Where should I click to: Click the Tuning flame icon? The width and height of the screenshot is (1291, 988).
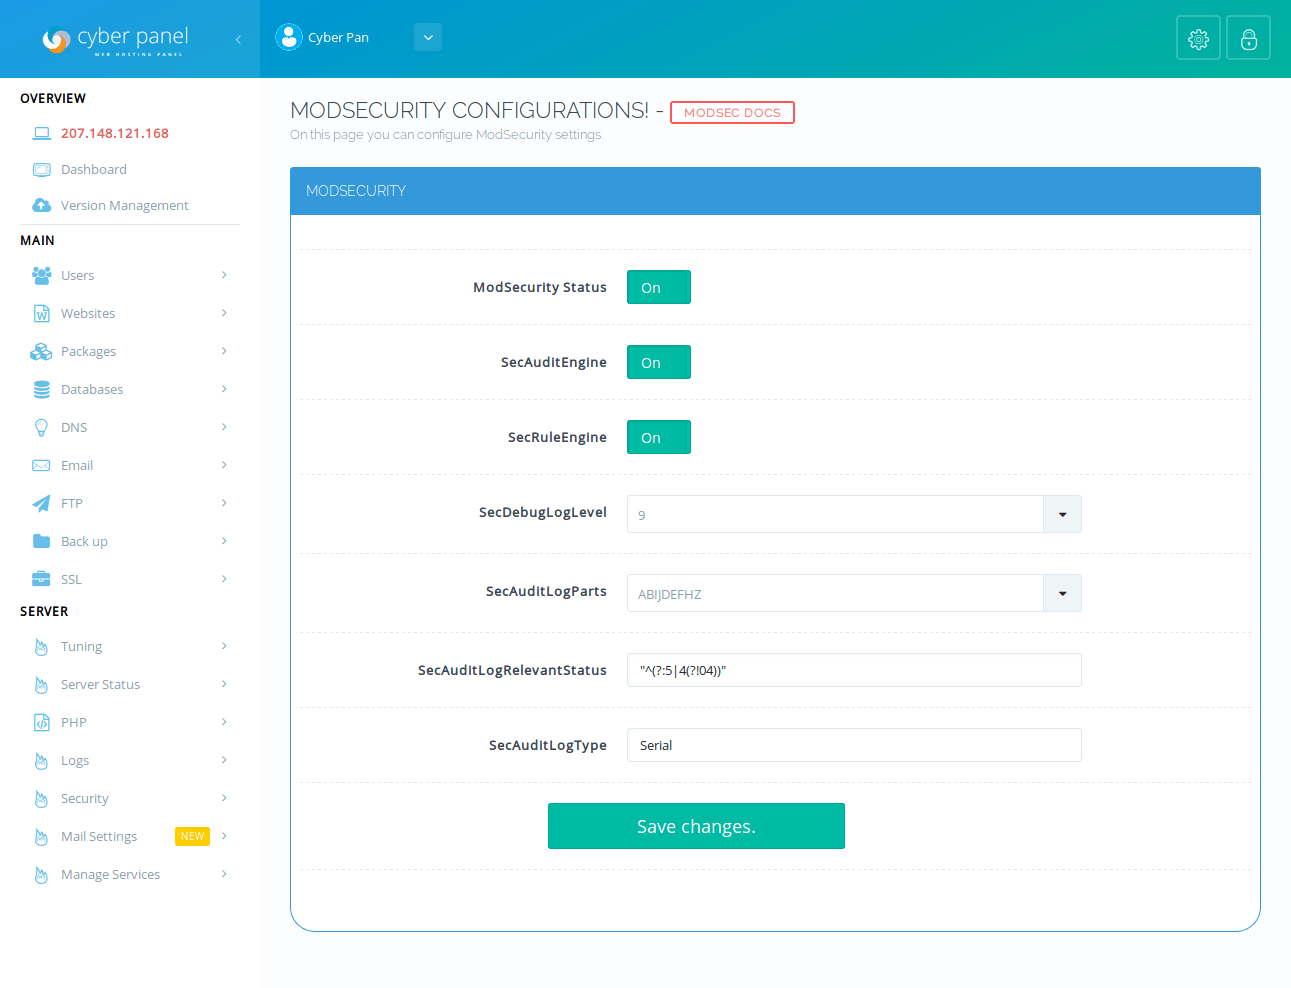tap(41, 647)
